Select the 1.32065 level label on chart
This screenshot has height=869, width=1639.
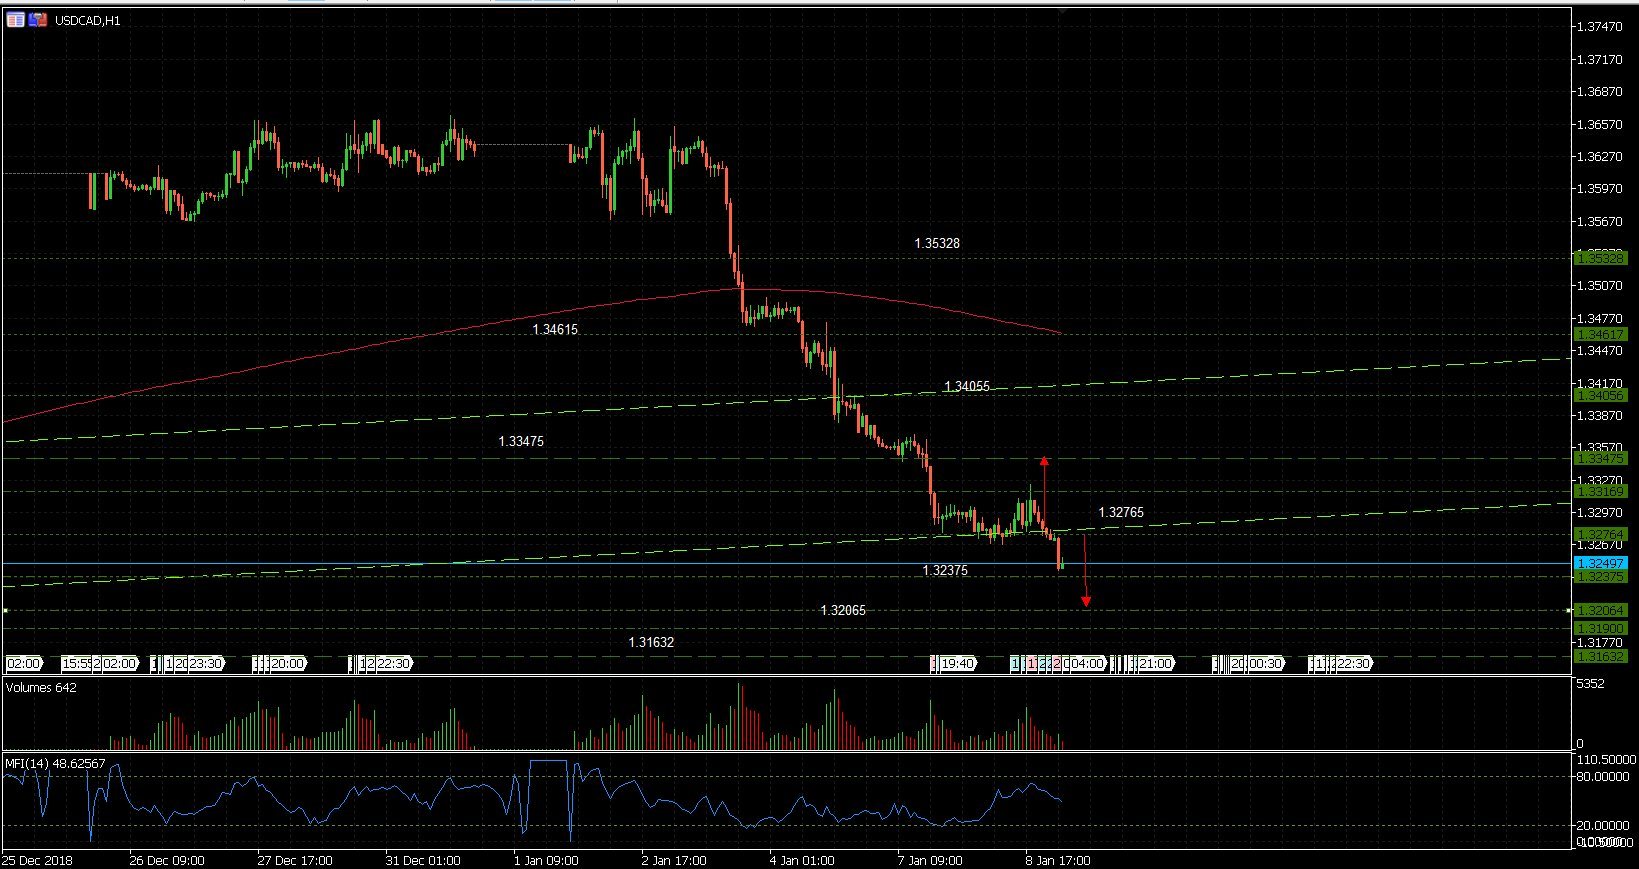pyautogui.click(x=843, y=610)
